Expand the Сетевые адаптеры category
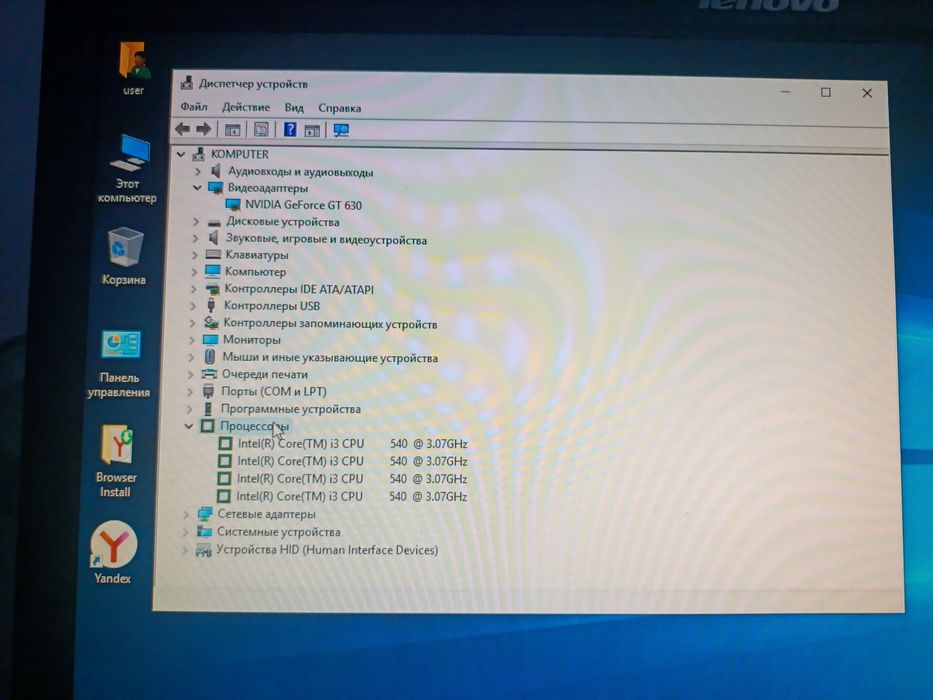933x700 pixels. 186,514
